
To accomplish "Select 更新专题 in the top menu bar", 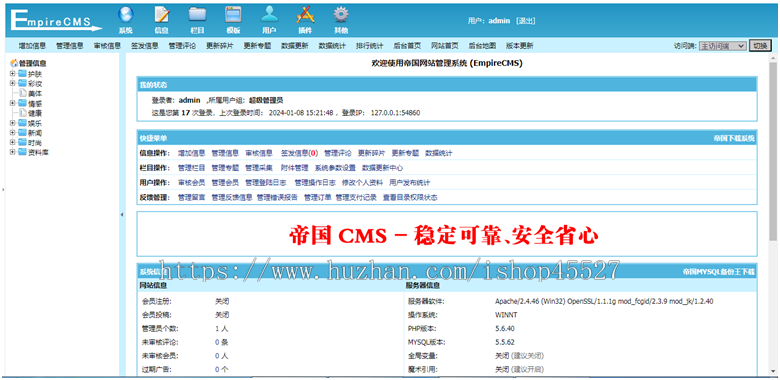I will pos(257,46).
